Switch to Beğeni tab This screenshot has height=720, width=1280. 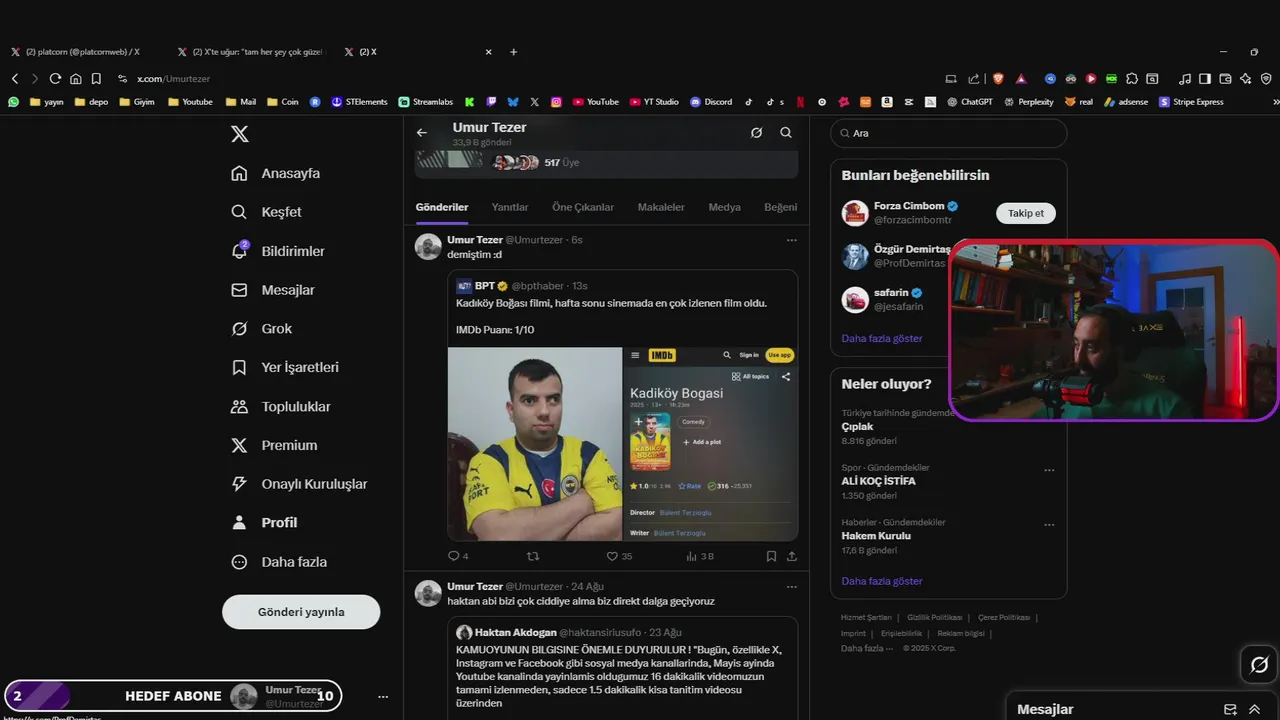(781, 207)
